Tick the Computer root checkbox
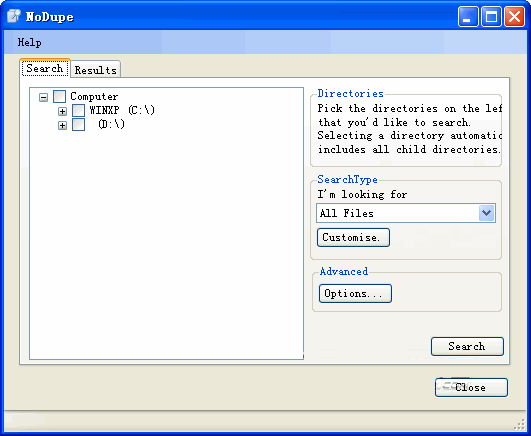Viewport: 531px width, 436px height. click(60, 97)
